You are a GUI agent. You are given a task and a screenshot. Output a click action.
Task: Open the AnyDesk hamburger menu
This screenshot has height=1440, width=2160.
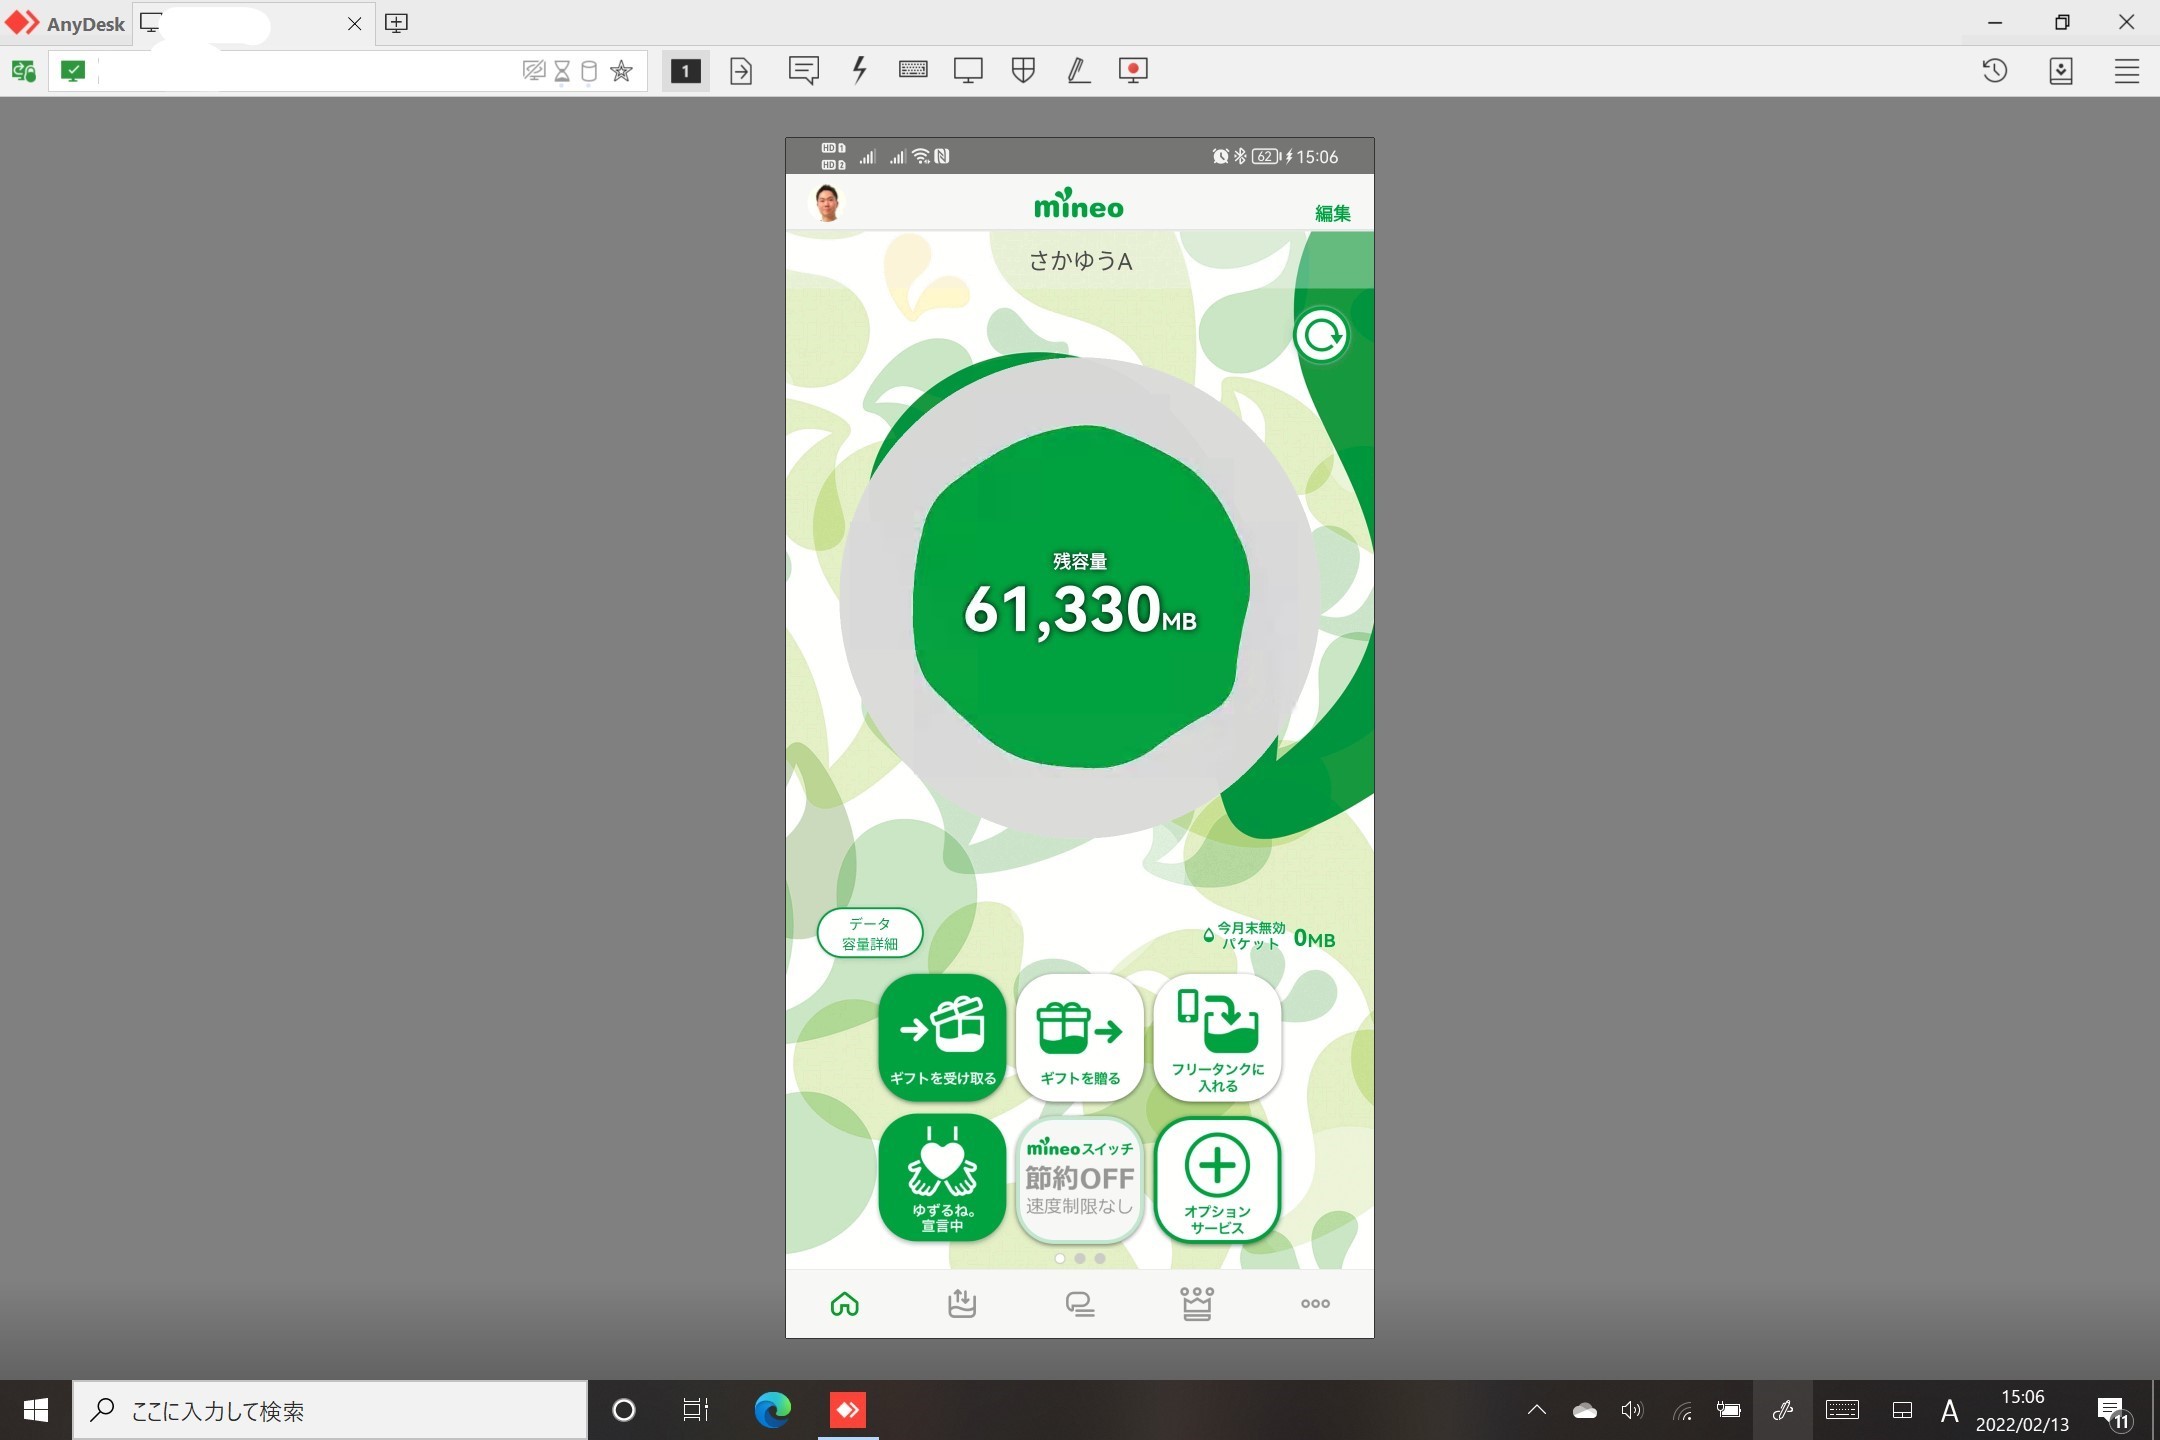[2126, 70]
